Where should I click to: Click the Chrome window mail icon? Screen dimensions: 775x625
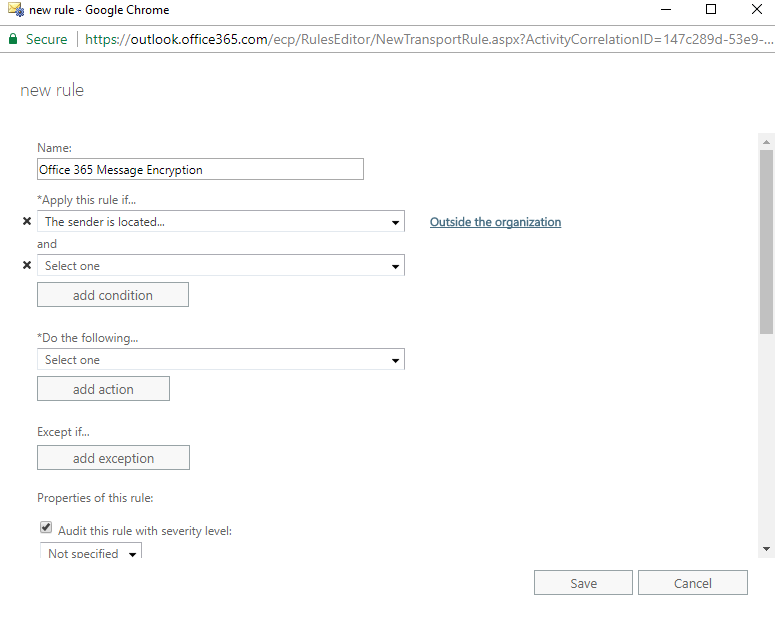pyautogui.click(x=15, y=9)
